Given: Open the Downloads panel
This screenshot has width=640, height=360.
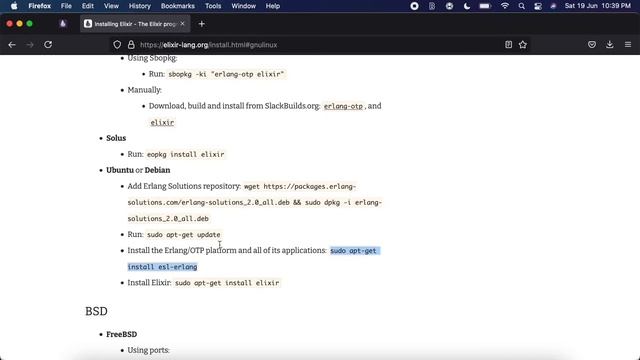Looking at the screenshot, I should pyautogui.click(x=610, y=45).
